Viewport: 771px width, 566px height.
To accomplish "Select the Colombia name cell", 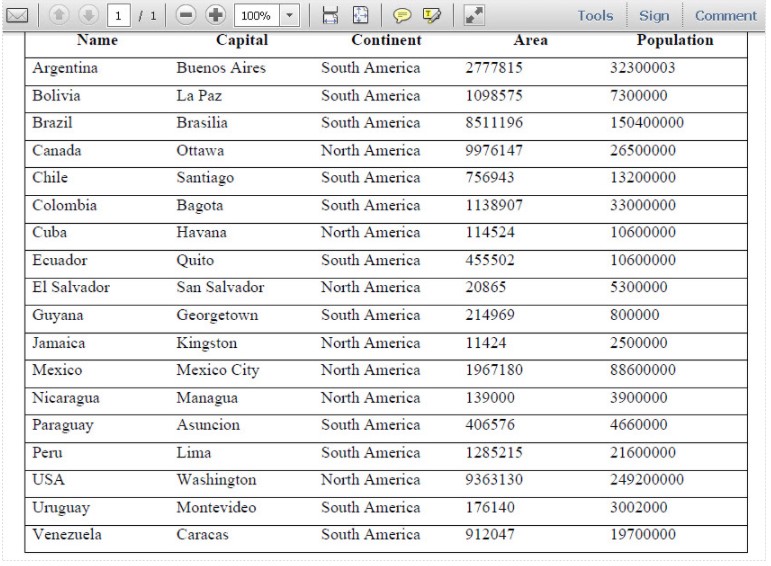I will (64, 205).
